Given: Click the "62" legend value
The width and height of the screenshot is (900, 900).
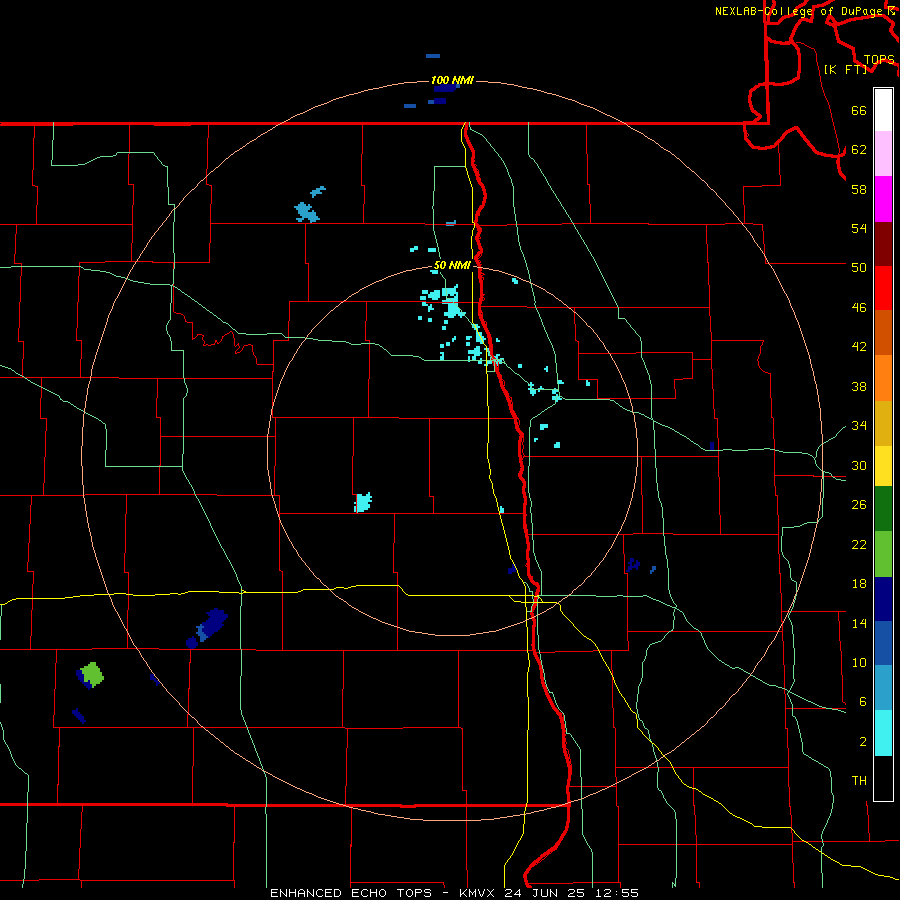Looking at the screenshot, I should click(859, 150).
